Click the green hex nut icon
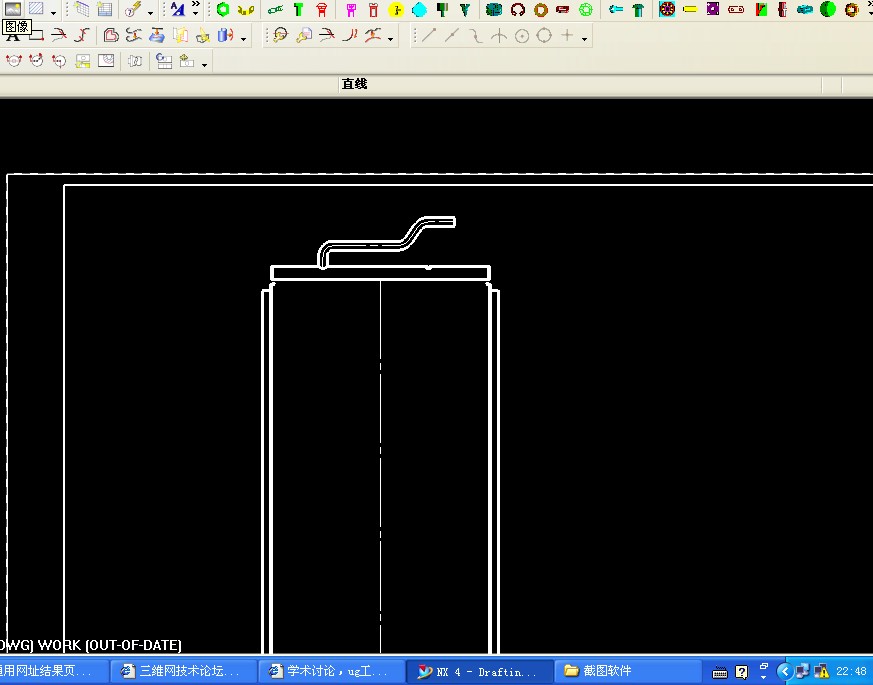 click(x=223, y=9)
